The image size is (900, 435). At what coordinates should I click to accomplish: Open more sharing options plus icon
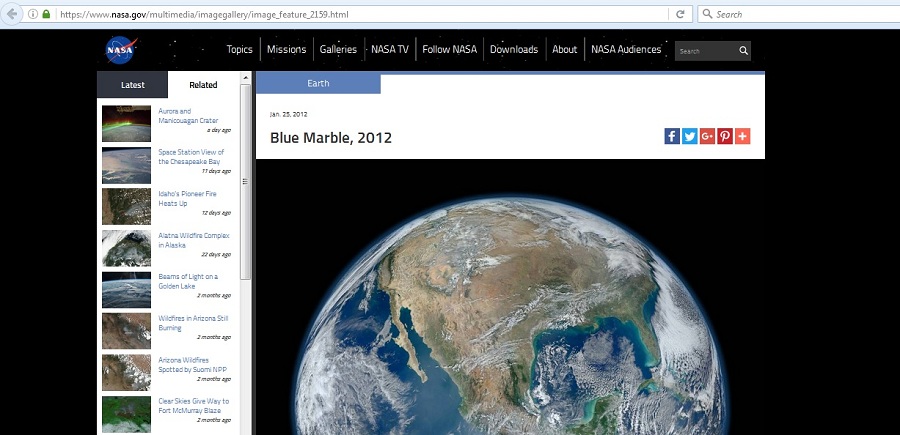click(743, 136)
